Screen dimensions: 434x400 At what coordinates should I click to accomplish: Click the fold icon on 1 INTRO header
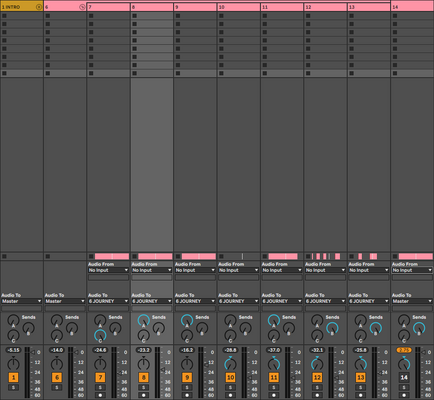pos(39,7)
